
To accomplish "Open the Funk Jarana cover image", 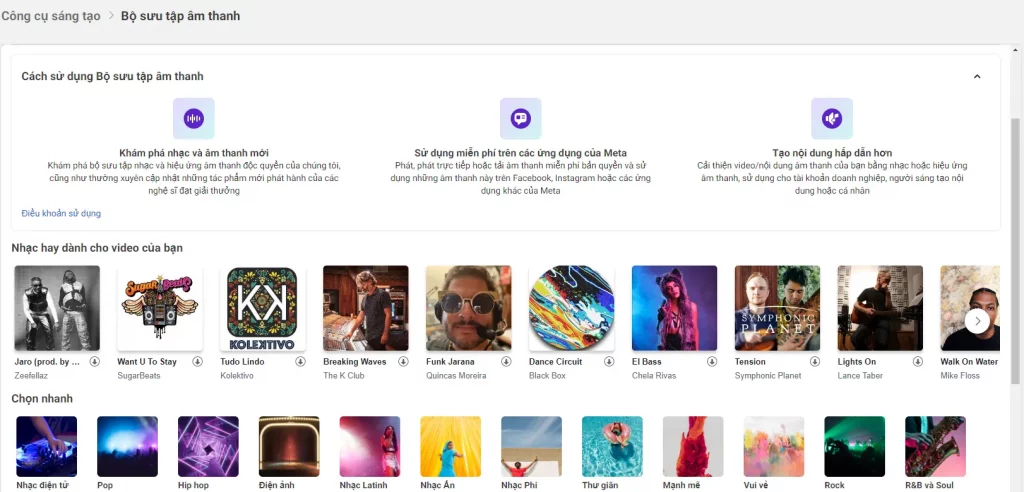I will click(468, 308).
